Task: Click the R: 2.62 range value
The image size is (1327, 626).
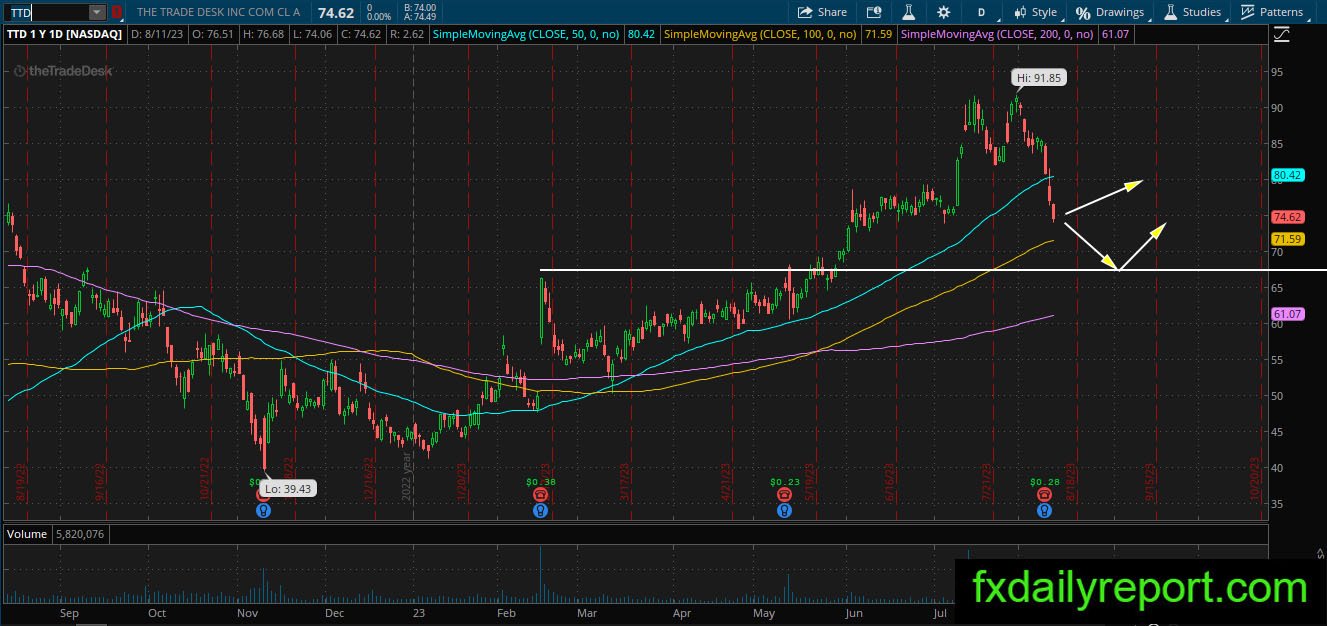Action: click(x=410, y=34)
